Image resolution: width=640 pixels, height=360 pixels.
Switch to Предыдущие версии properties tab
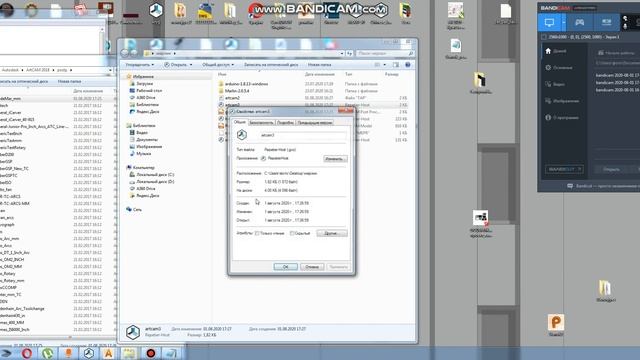315,122
